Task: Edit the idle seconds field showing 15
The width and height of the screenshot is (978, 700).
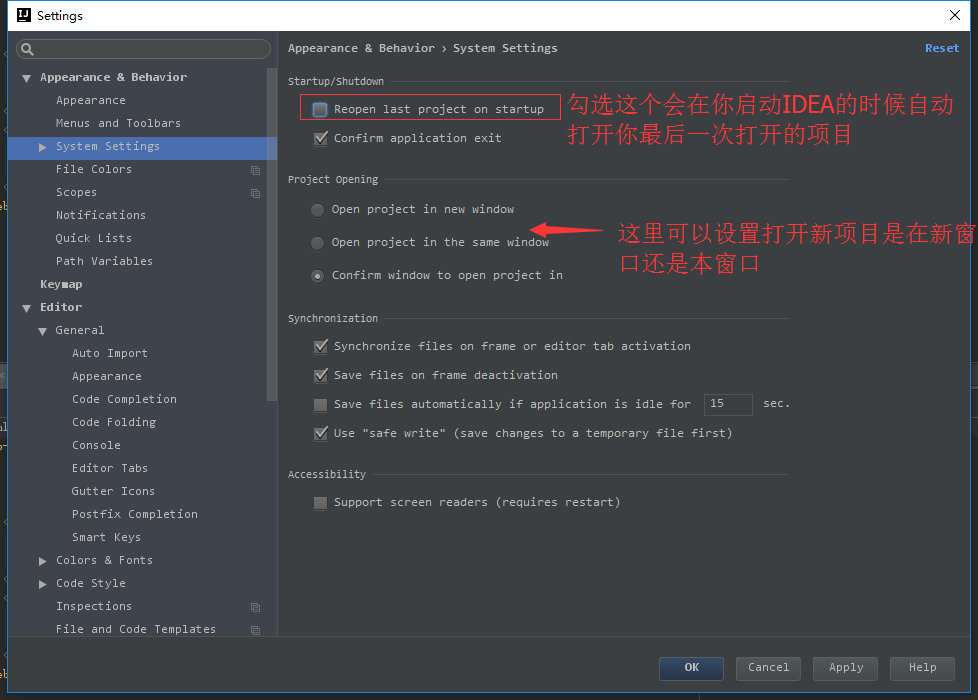Action: (728, 405)
